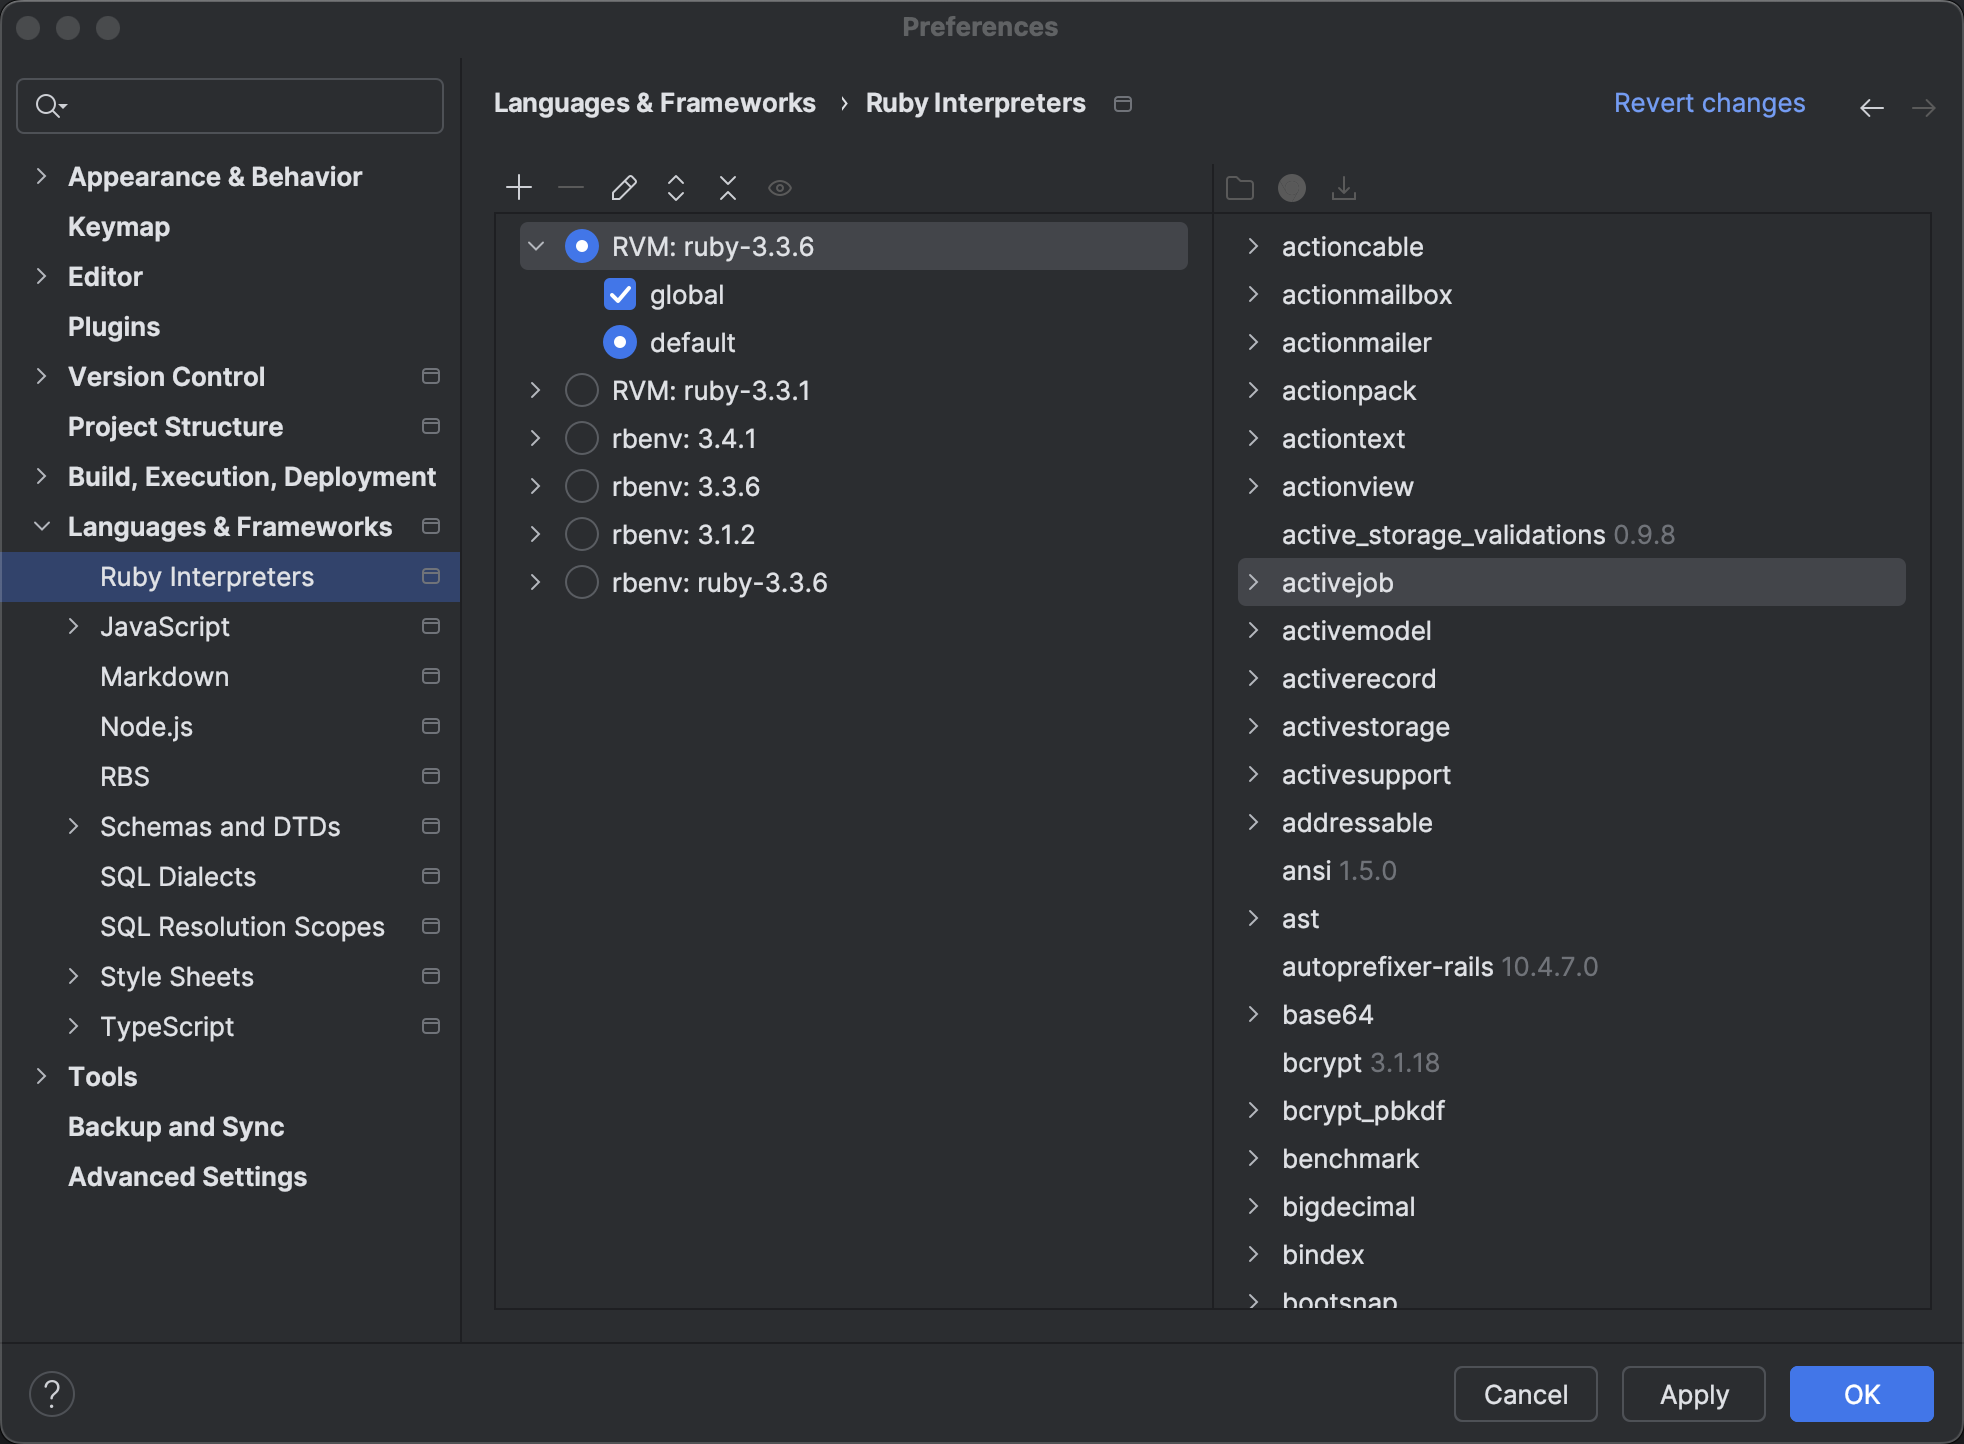Apply the current preferences
This screenshot has height=1444, width=1964.
point(1693,1394)
